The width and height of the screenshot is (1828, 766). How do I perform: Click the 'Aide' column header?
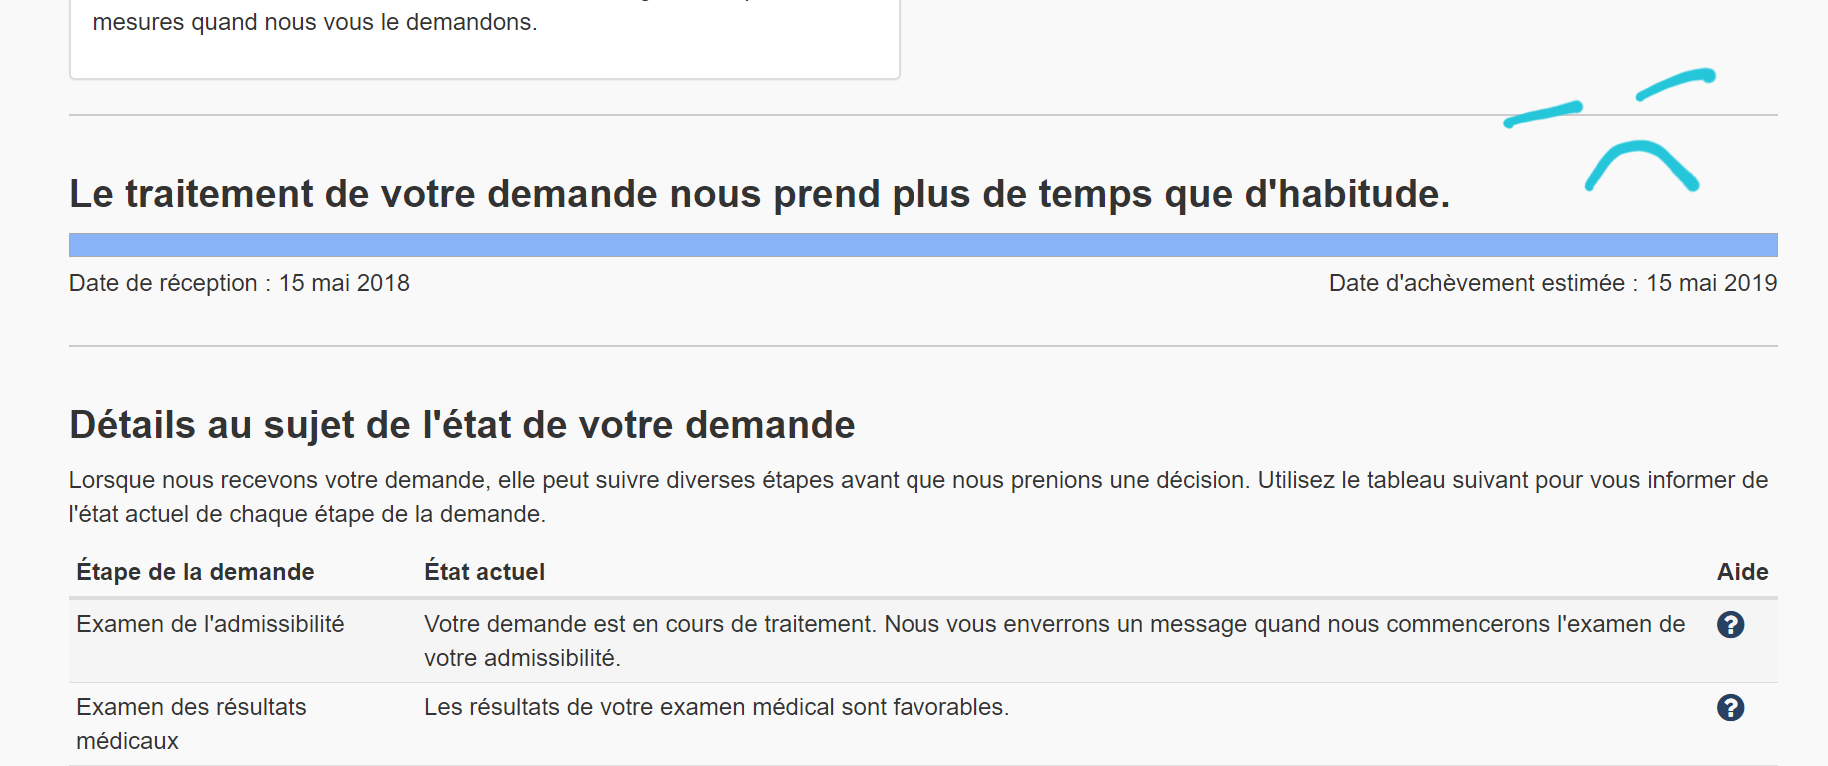click(x=1742, y=572)
